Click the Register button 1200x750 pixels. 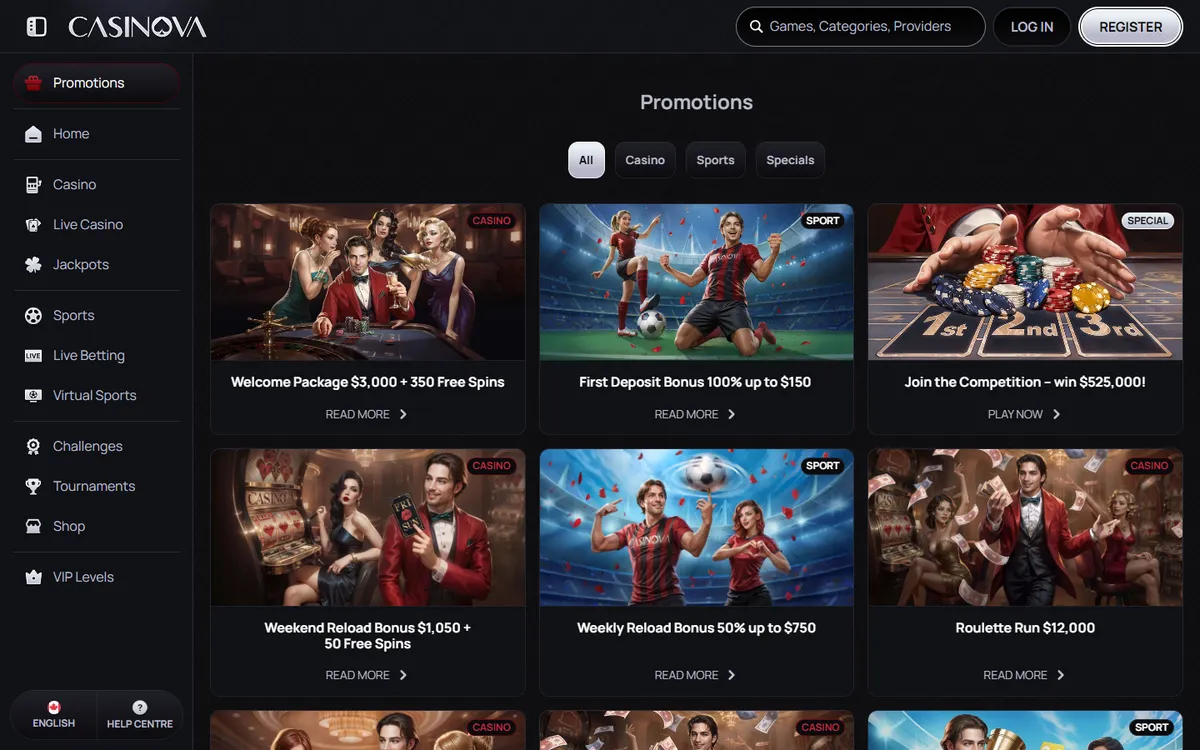(x=1130, y=27)
